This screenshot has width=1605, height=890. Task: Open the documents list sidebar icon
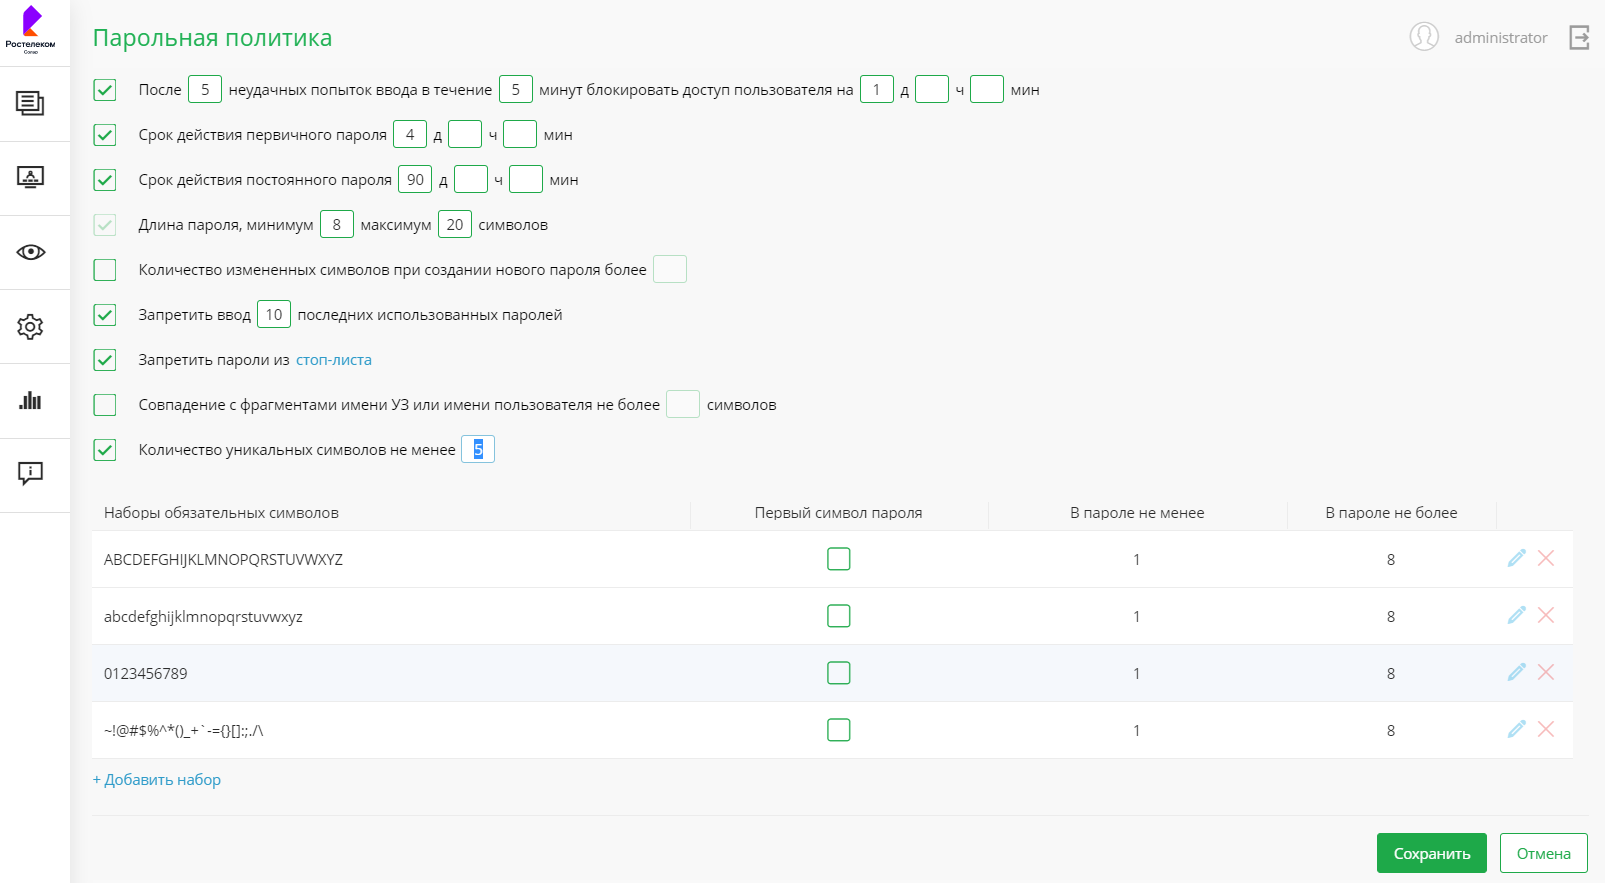click(30, 103)
